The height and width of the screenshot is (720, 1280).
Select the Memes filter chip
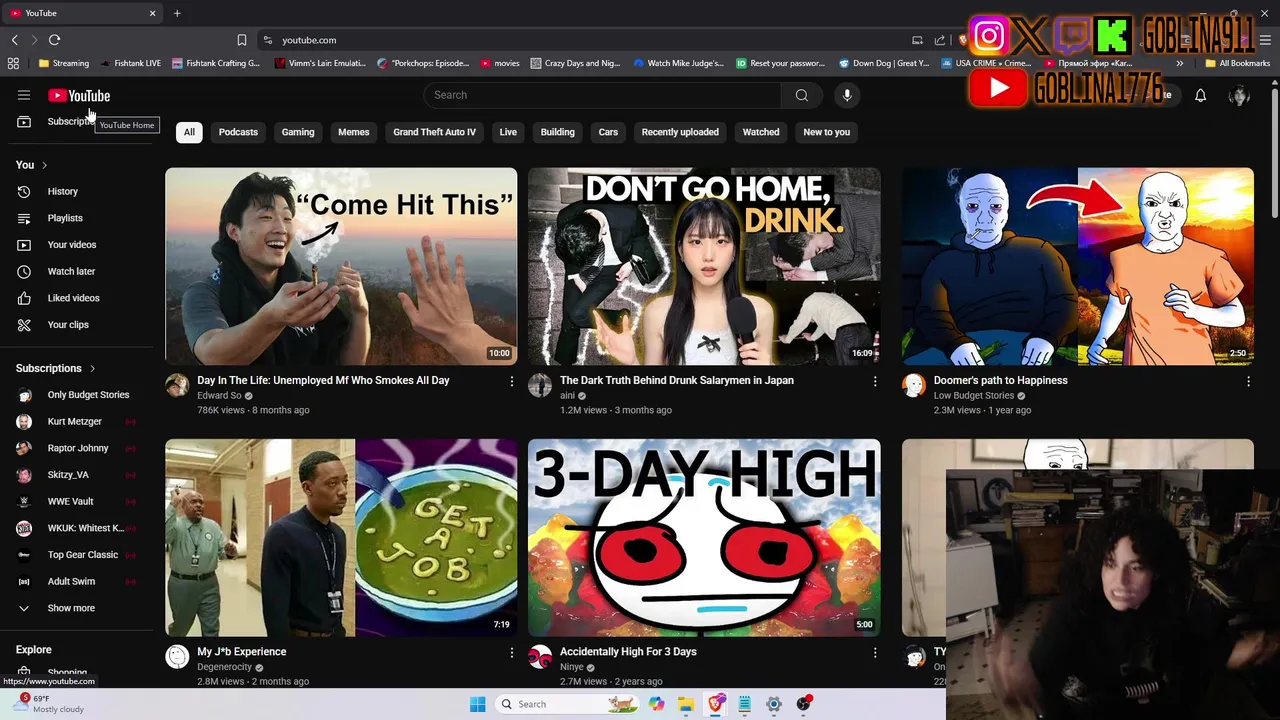pyautogui.click(x=353, y=132)
